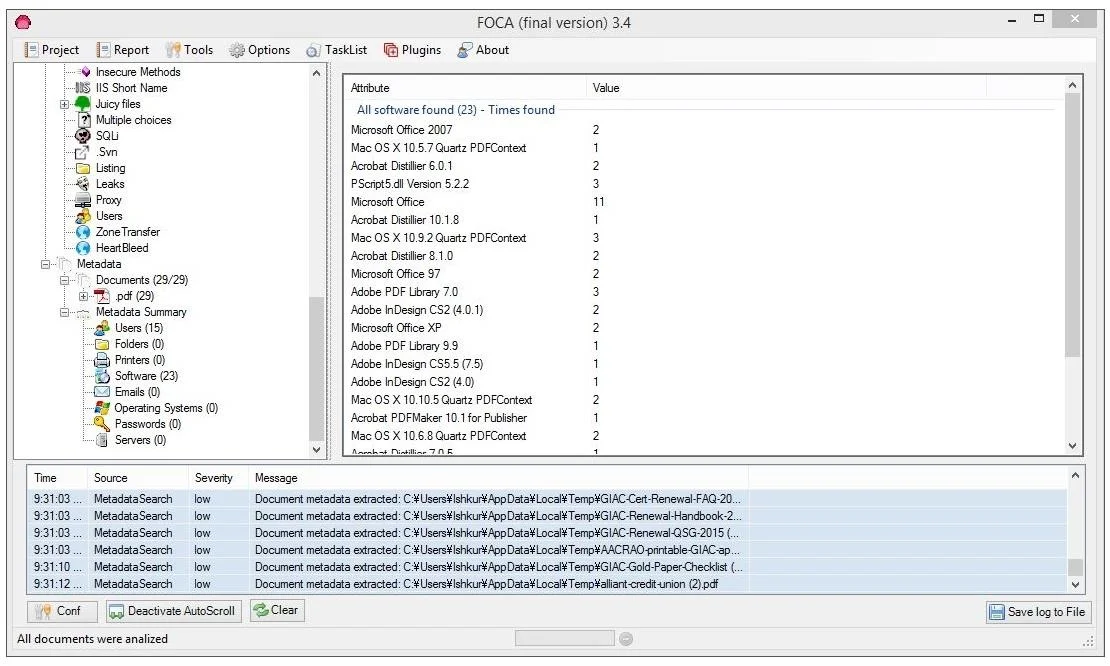Click the Folders (0) icon
The image size is (1110, 666).
coord(102,344)
